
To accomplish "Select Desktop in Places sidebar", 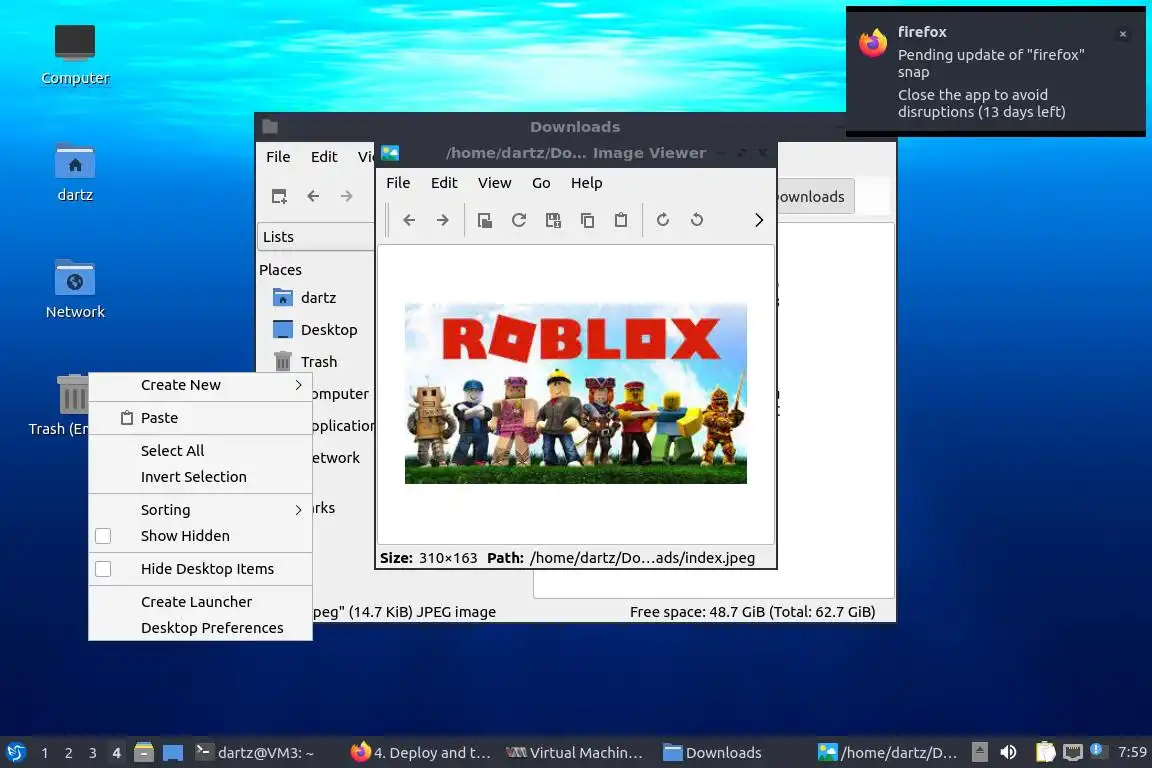I will point(316,329).
